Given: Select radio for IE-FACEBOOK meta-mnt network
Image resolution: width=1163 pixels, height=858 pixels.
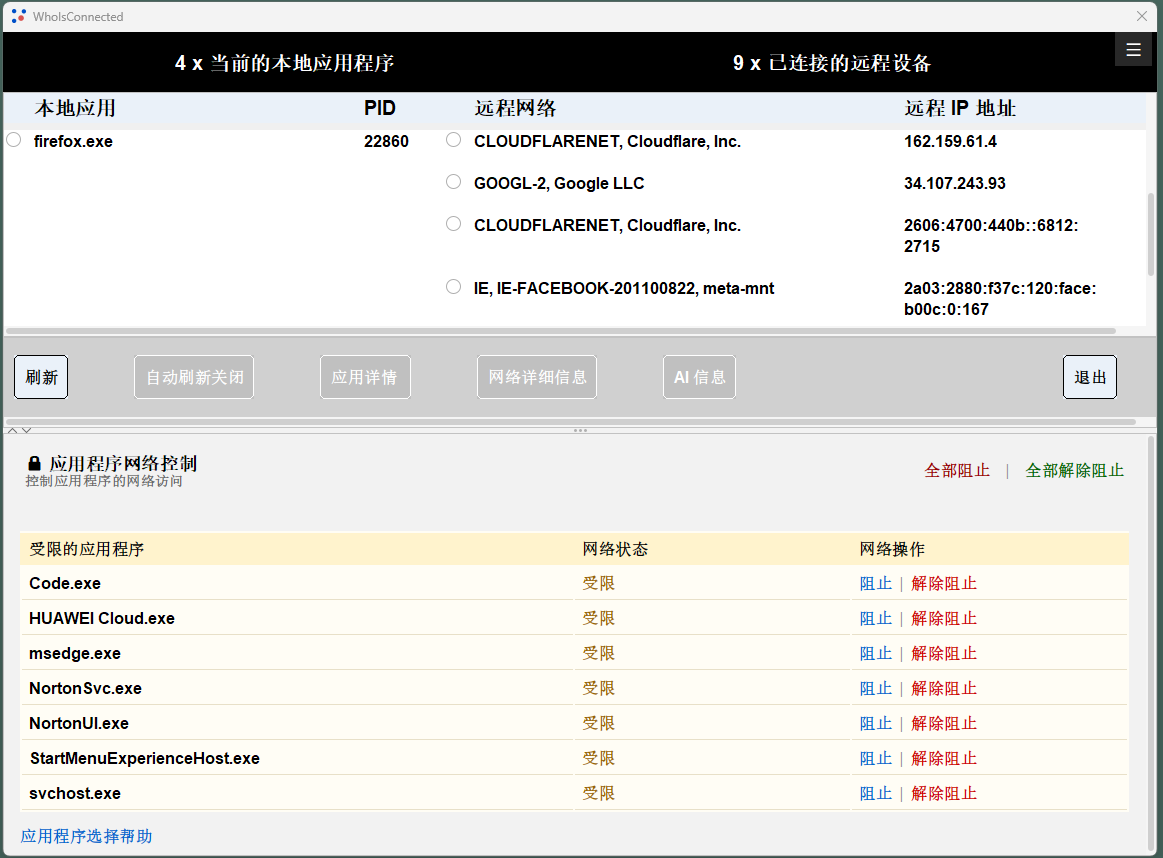Looking at the screenshot, I should pyautogui.click(x=453, y=286).
